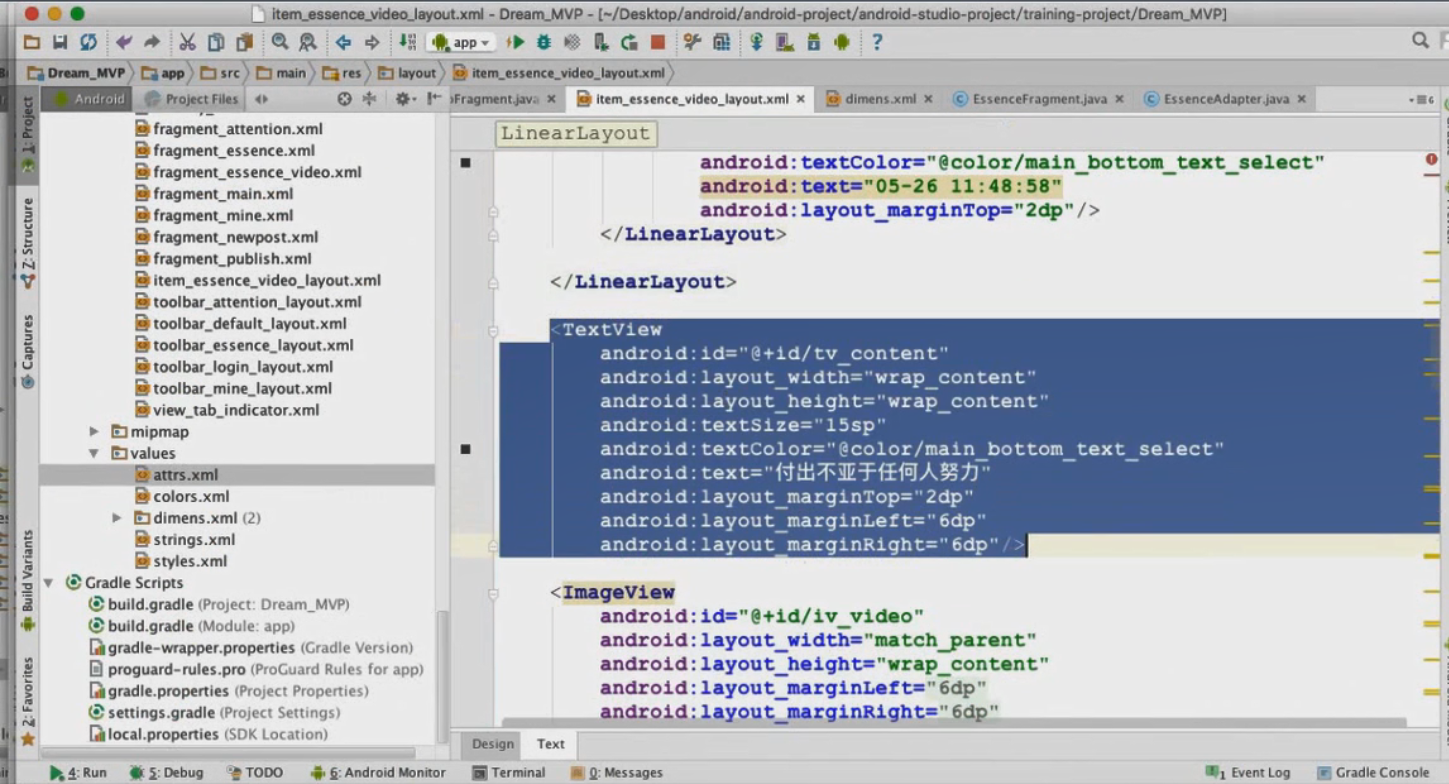This screenshot has height=784, width=1449.
Task: Cut selection with the scissors icon
Action: pyautogui.click(x=187, y=42)
